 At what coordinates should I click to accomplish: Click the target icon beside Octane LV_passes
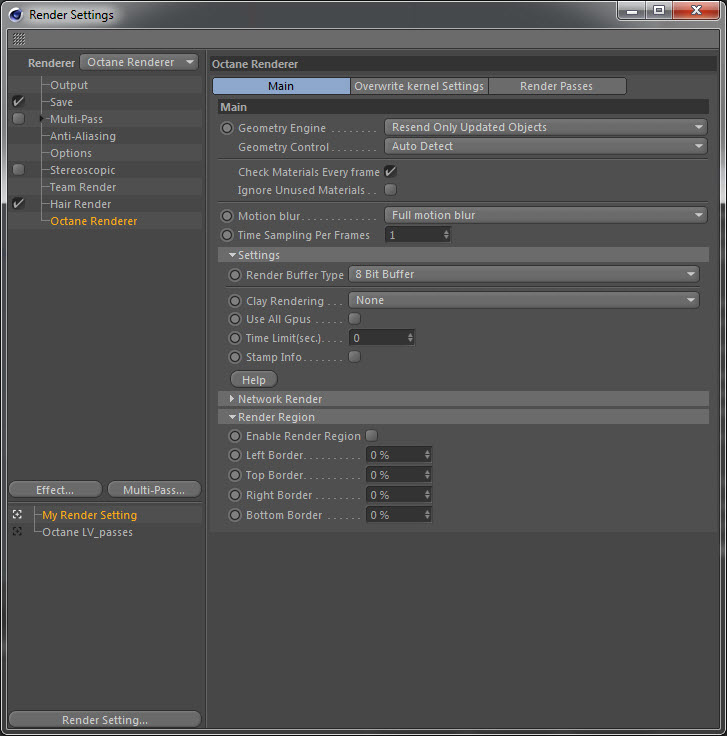pyautogui.click(x=17, y=531)
